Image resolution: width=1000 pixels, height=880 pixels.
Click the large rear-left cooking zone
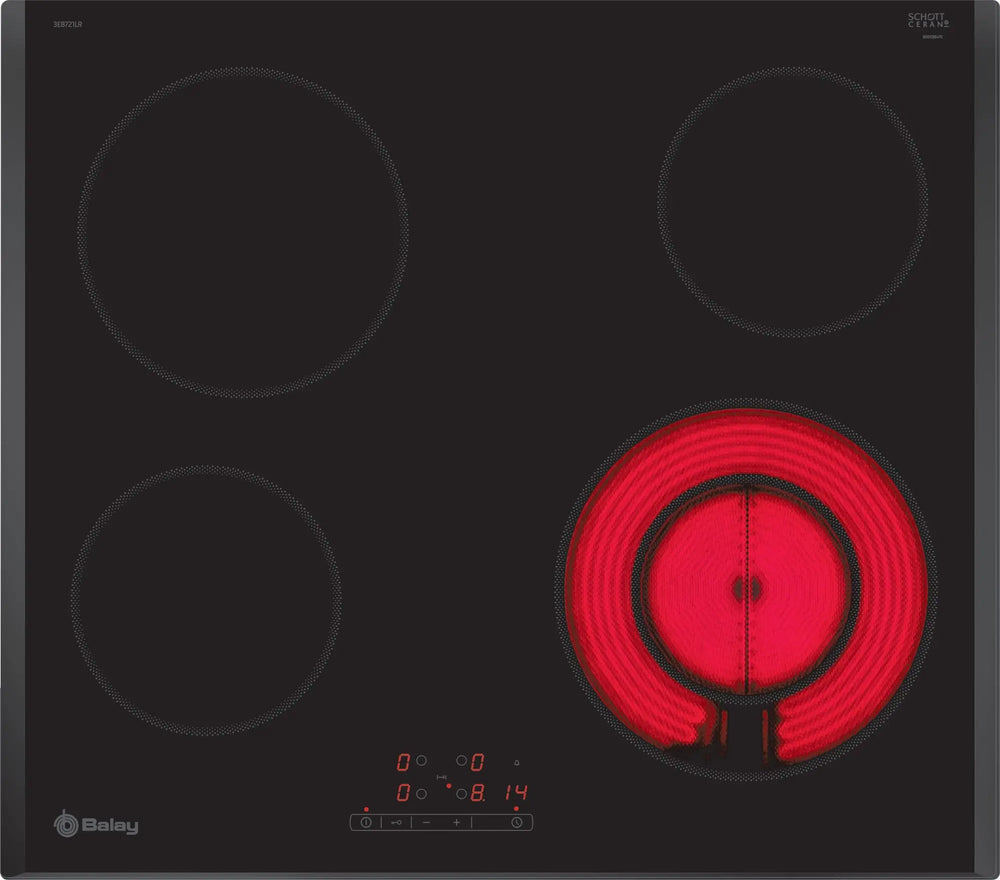[x=243, y=232]
